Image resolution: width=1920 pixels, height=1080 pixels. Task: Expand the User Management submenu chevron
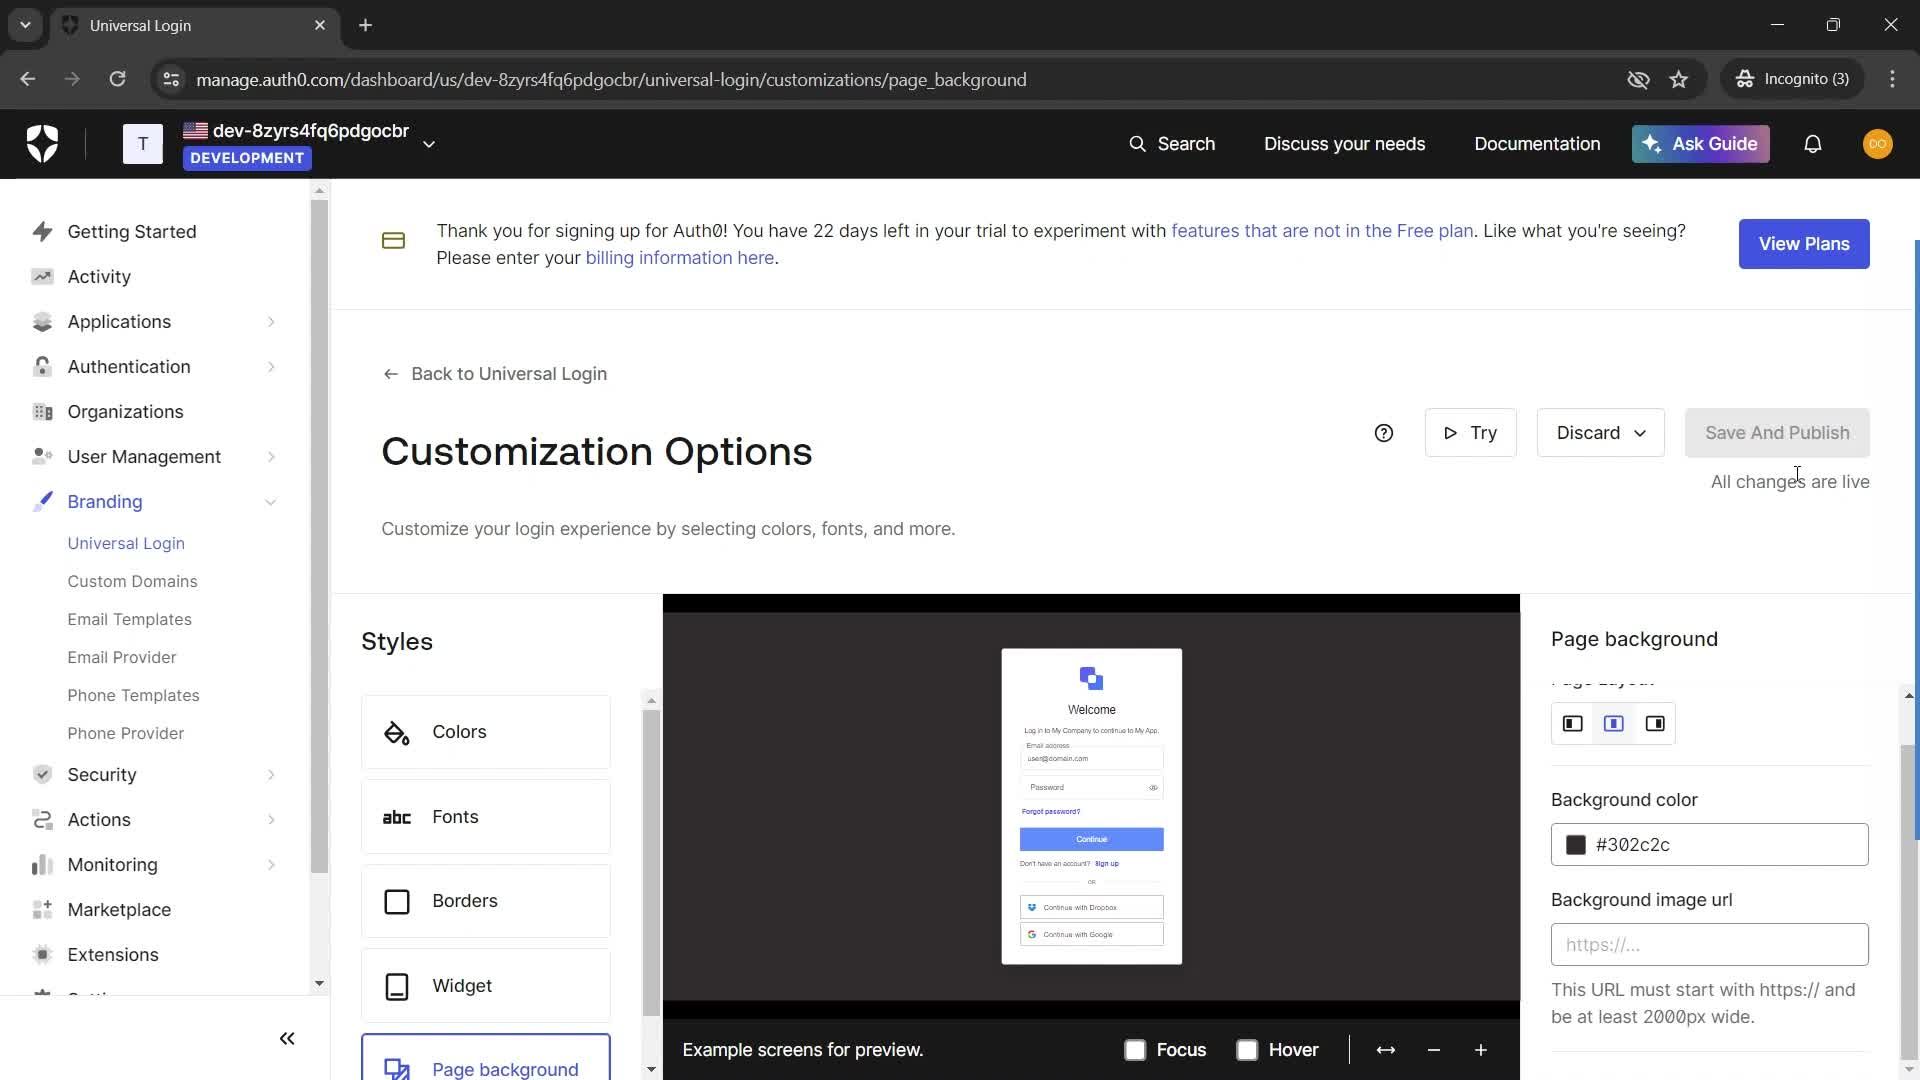pos(271,457)
